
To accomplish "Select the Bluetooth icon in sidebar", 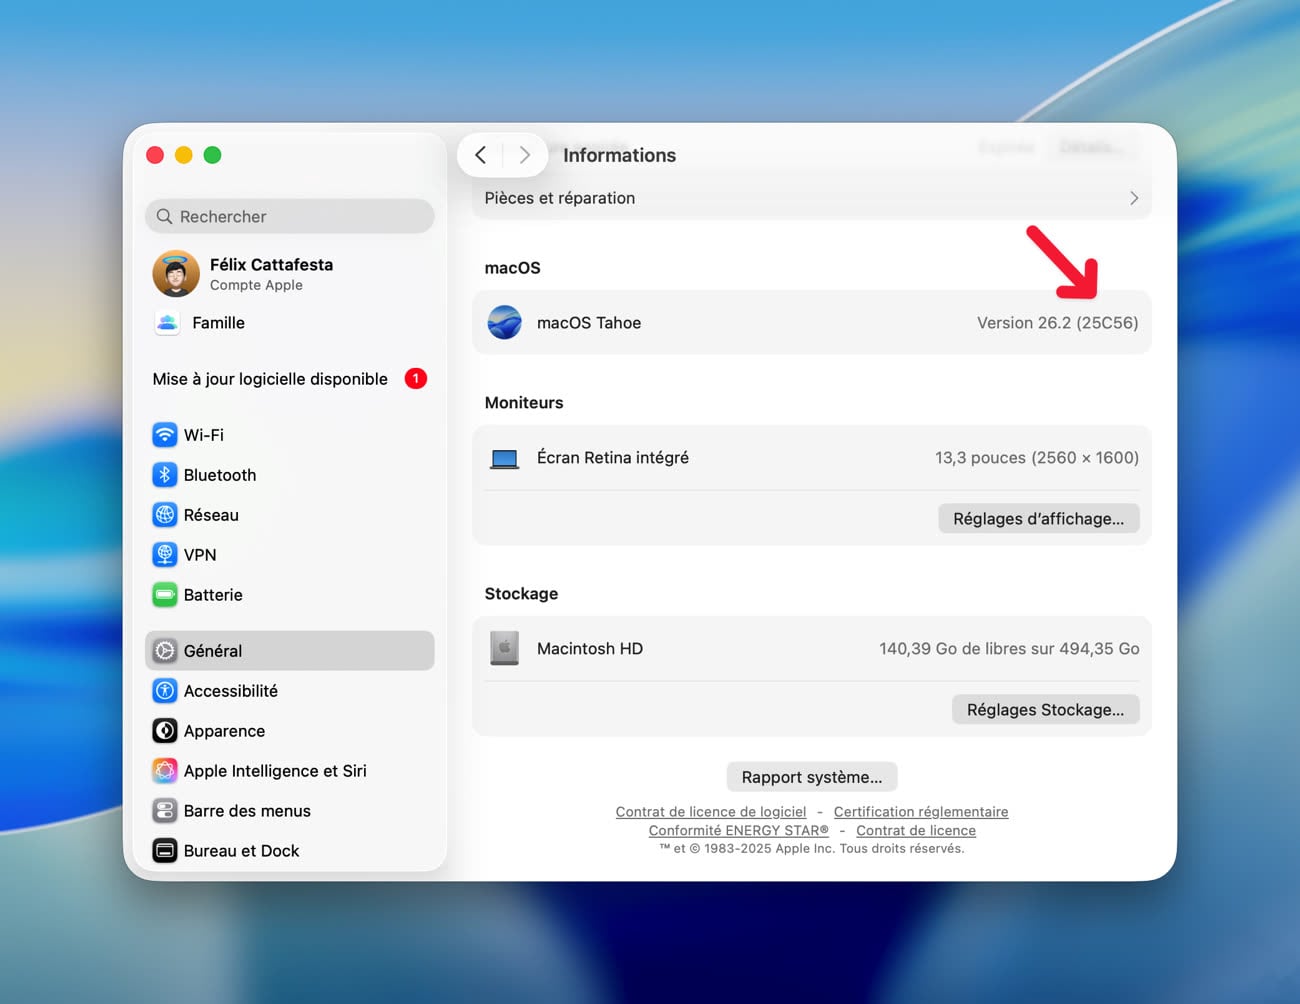I will click(165, 475).
